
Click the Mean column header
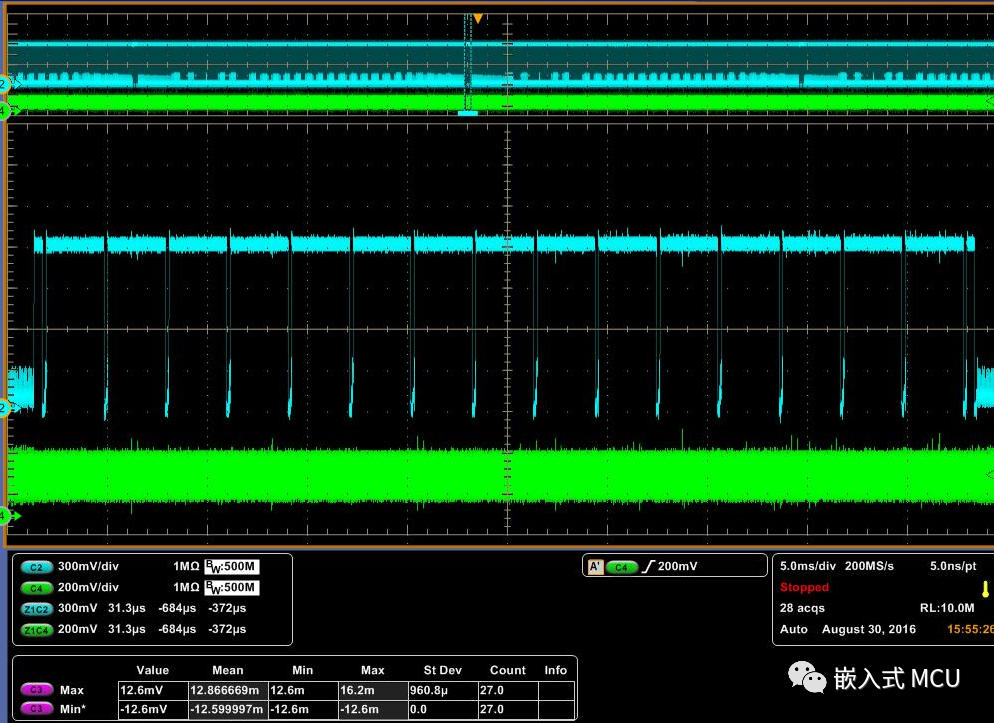(228, 670)
